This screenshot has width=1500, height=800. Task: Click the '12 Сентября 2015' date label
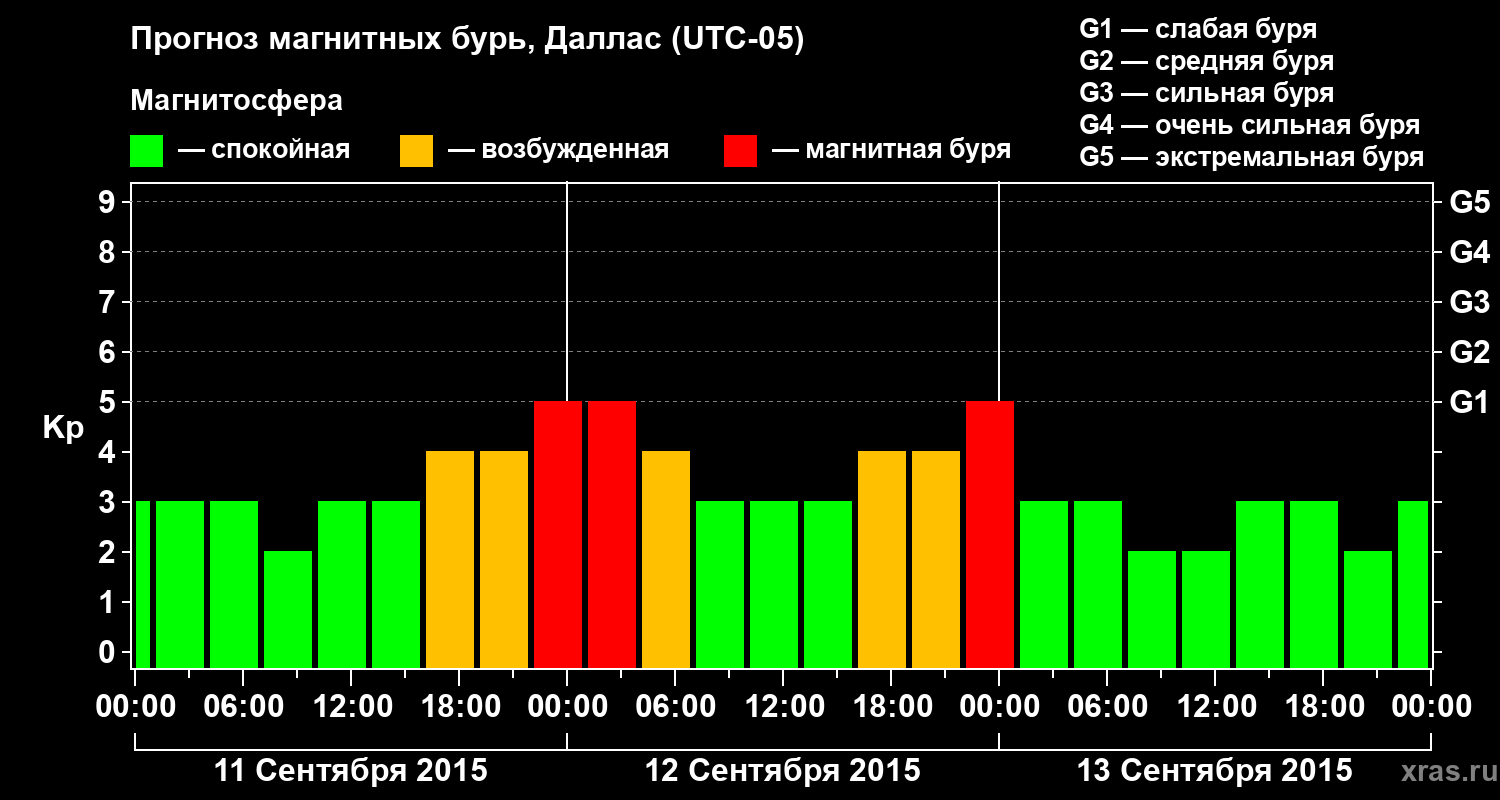[x=783, y=771]
